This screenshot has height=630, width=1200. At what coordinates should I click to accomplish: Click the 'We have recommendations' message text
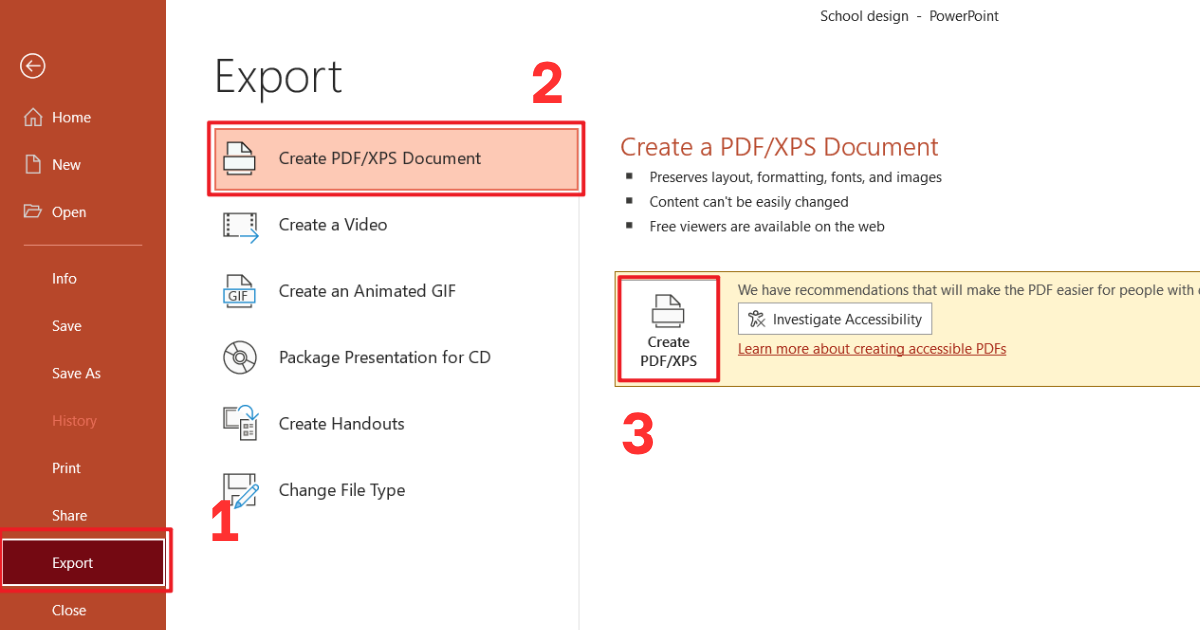968,290
